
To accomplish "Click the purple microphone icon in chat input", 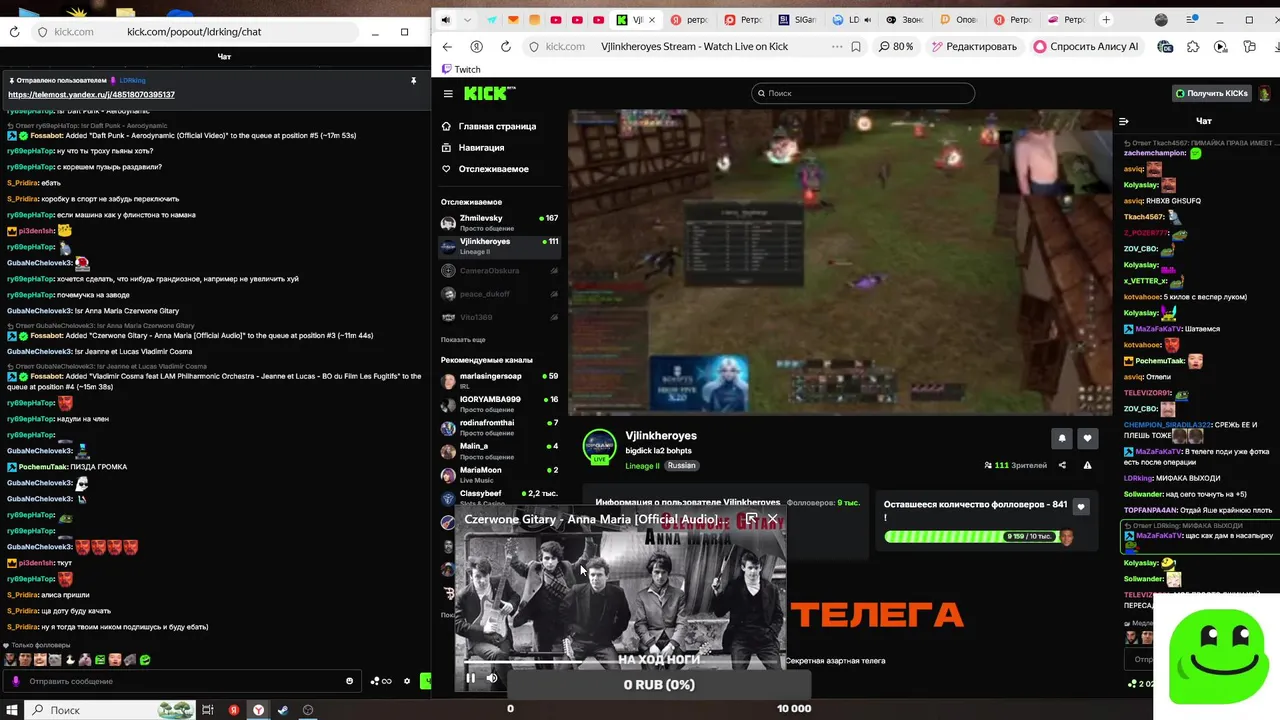I will click(15, 681).
